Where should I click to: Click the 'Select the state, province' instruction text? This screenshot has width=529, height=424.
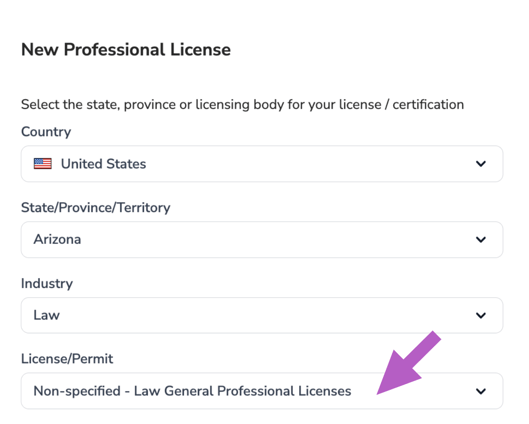click(243, 105)
